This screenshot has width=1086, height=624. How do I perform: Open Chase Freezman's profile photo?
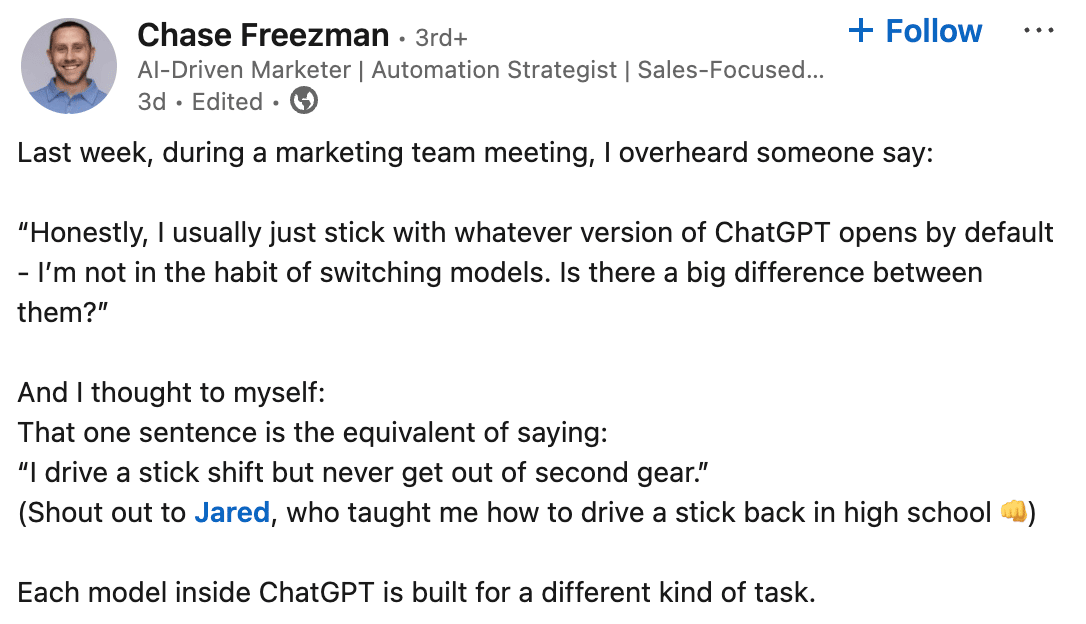point(68,66)
